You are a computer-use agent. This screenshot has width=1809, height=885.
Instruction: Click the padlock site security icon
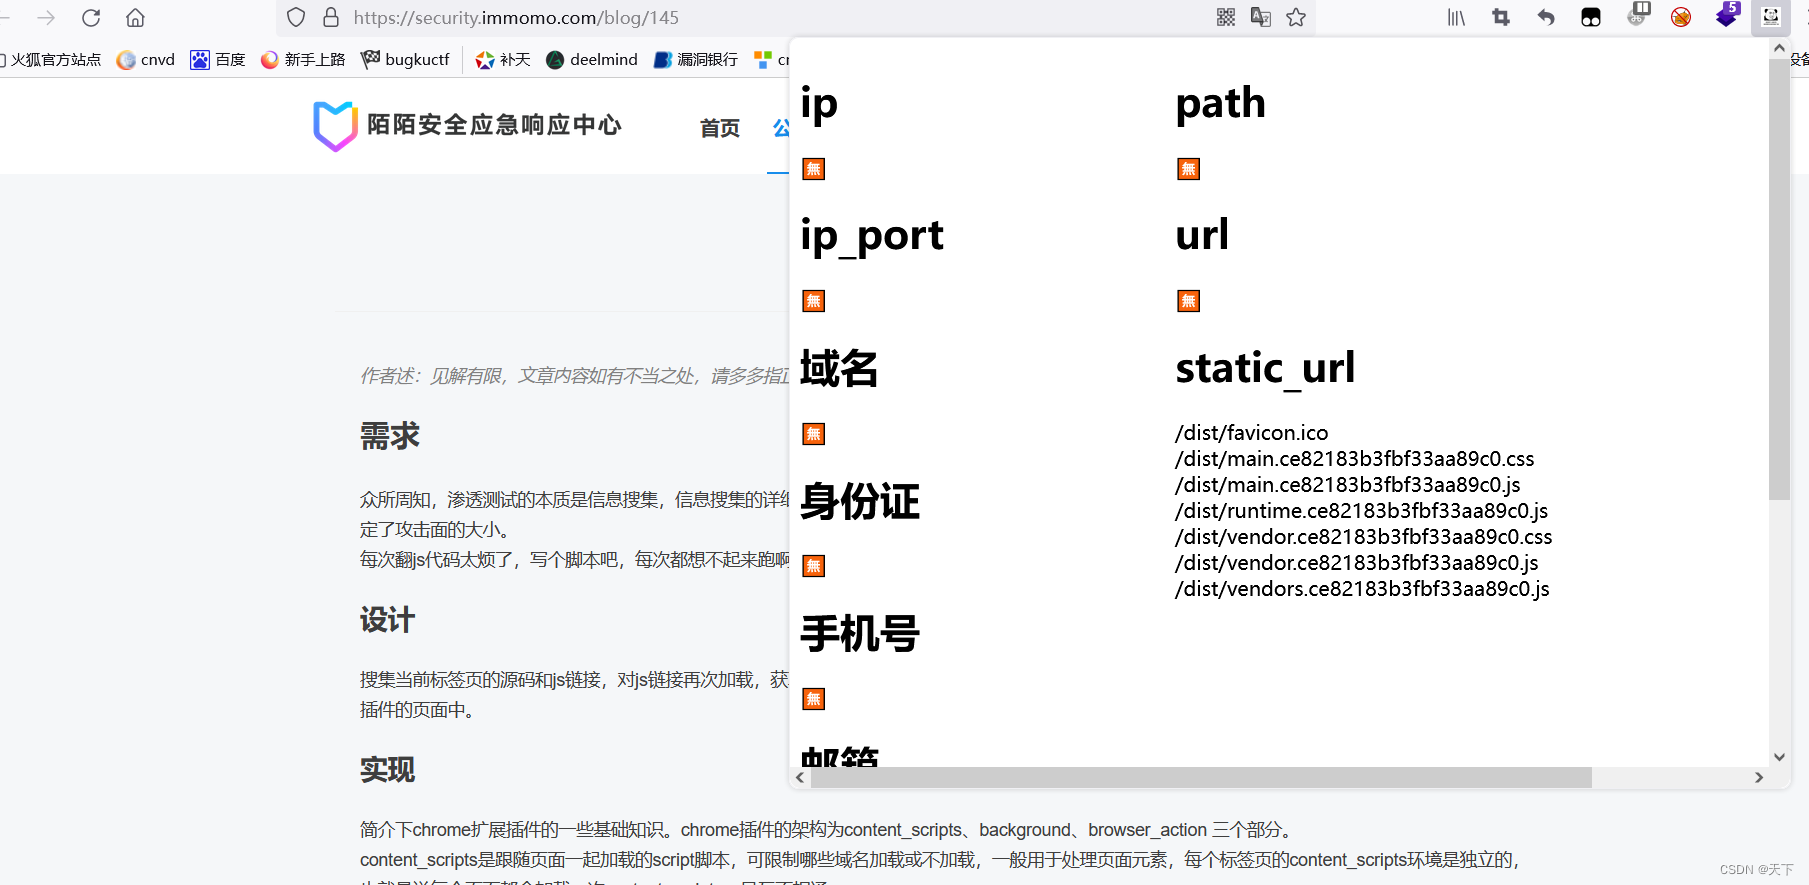[x=331, y=18]
